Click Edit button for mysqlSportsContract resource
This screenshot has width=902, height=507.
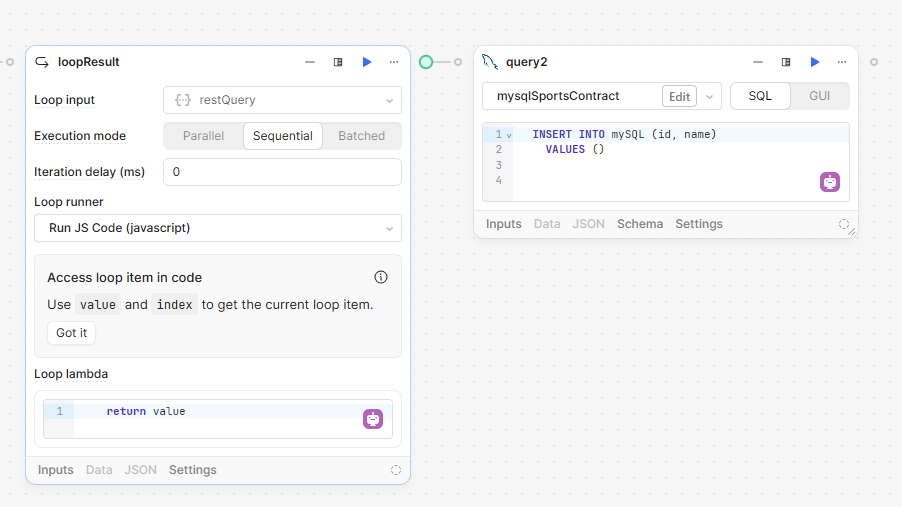[679, 97]
